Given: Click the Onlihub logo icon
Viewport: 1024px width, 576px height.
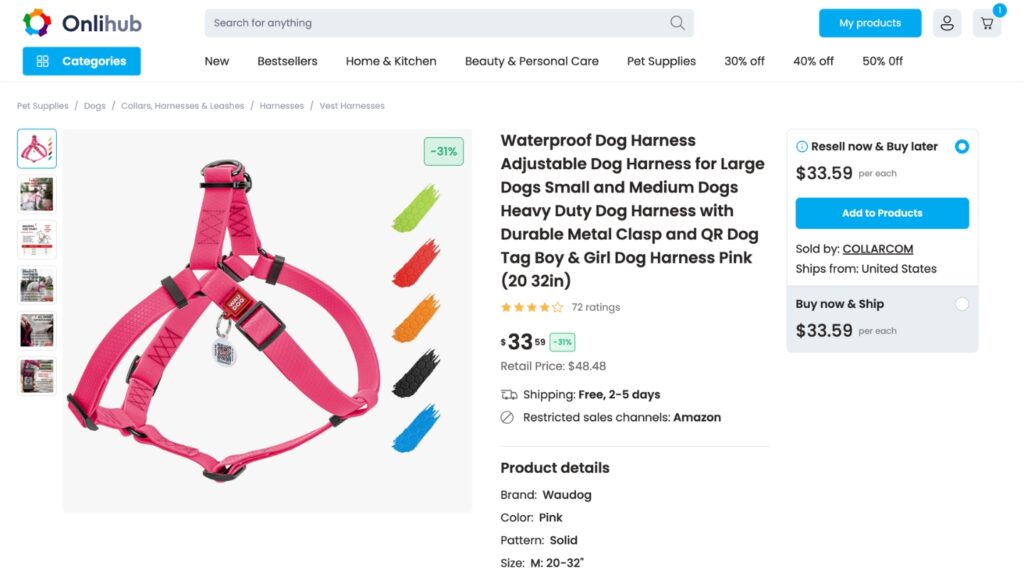Looking at the screenshot, I should (x=37, y=23).
